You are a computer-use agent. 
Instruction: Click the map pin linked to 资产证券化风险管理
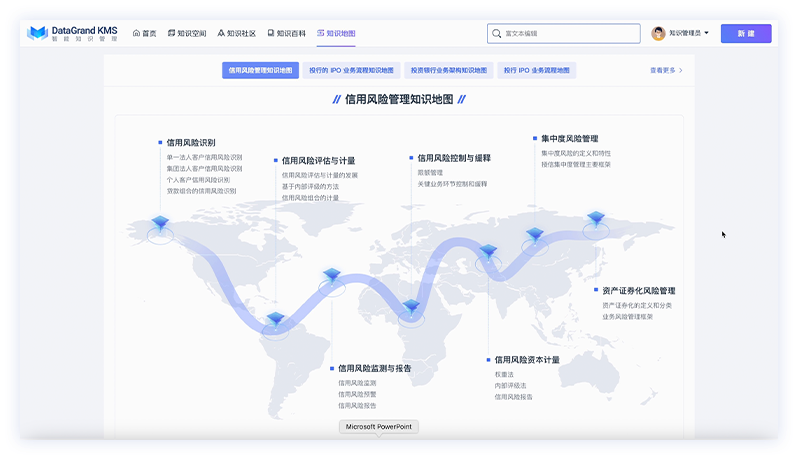tap(596, 219)
